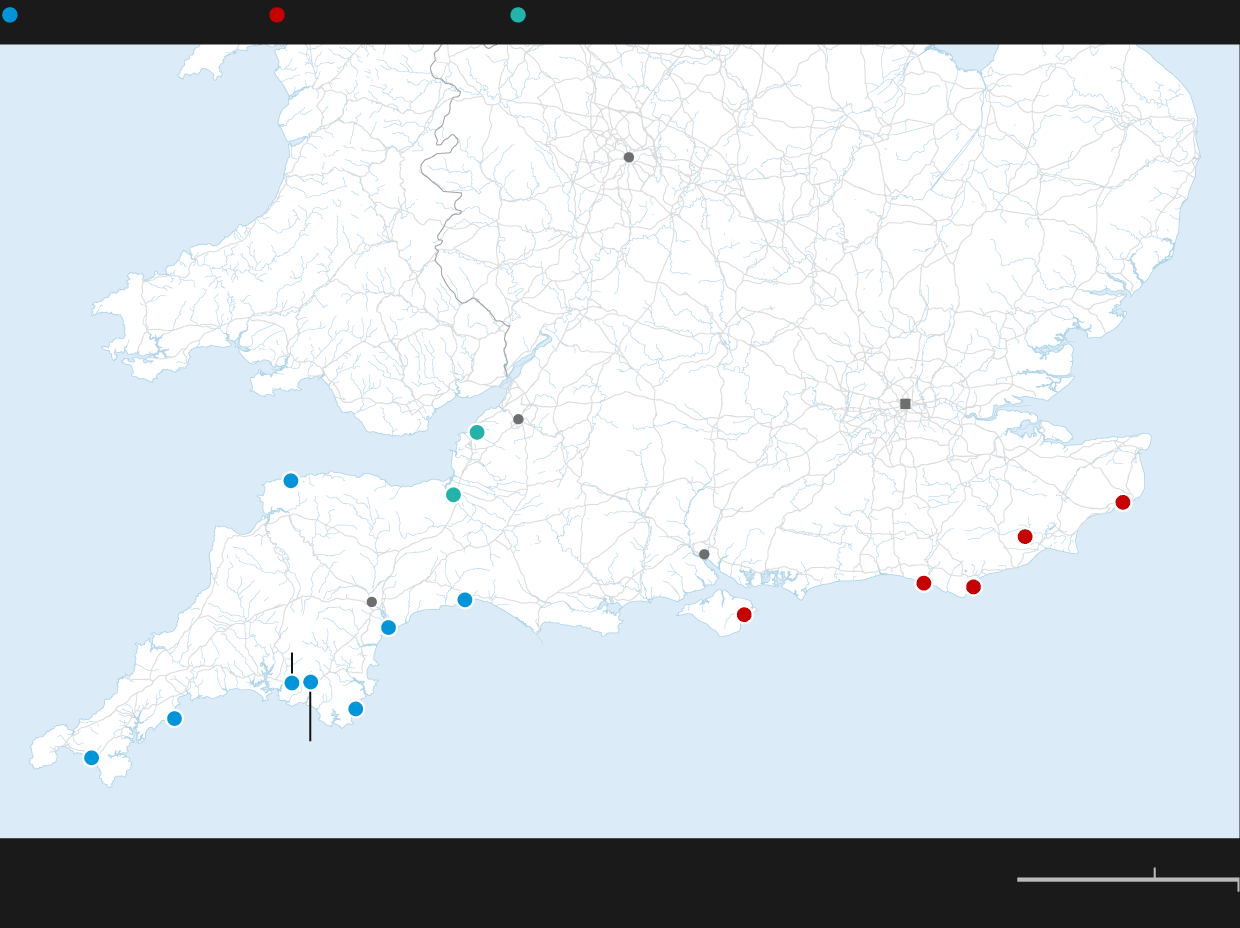Select the northern teal marker near Bristol Channel
The height and width of the screenshot is (928, 1240).
tap(477, 432)
